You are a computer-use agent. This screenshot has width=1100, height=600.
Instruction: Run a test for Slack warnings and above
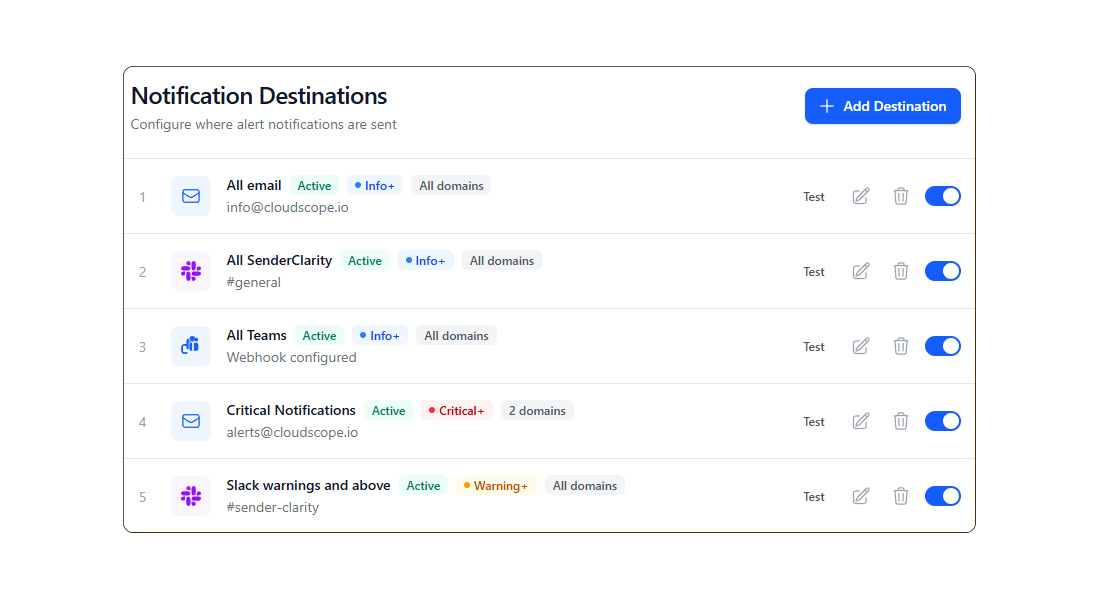coord(813,496)
